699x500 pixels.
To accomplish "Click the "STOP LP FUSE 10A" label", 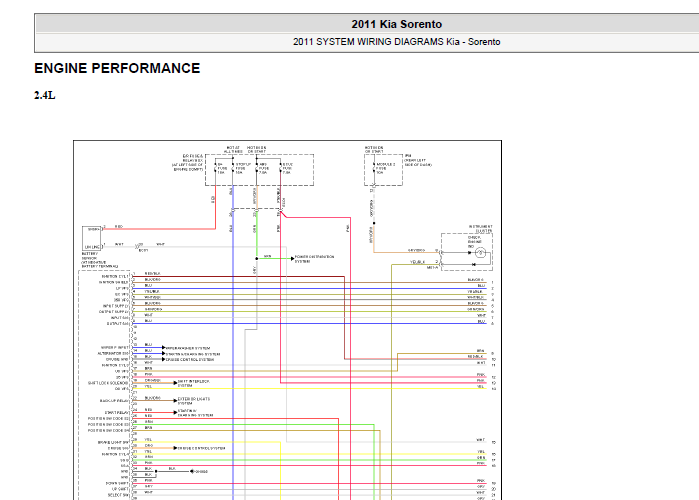I will [243, 168].
